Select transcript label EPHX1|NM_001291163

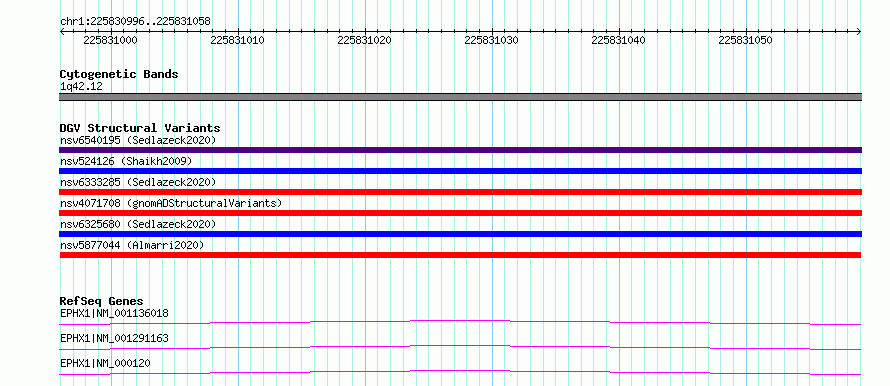pos(114,339)
